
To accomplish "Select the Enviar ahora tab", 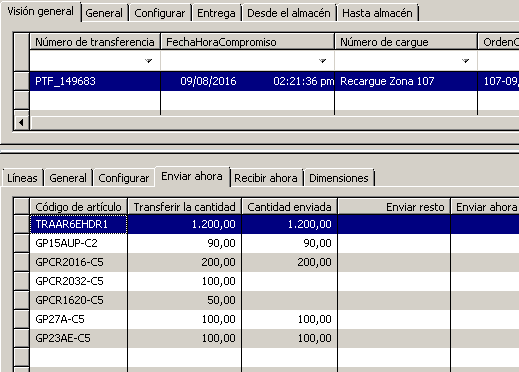I will pos(192,176).
